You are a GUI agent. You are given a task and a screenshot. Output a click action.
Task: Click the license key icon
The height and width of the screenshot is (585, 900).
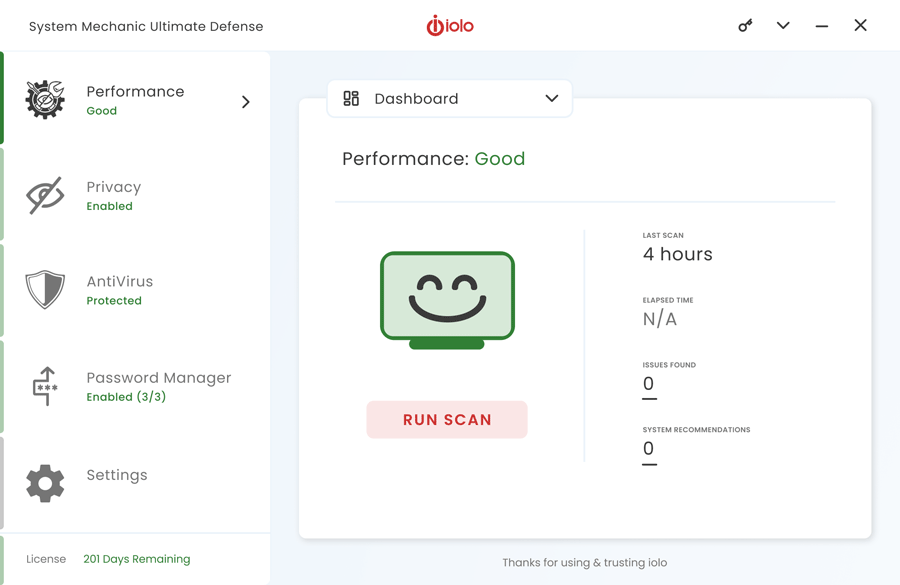click(745, 25)
